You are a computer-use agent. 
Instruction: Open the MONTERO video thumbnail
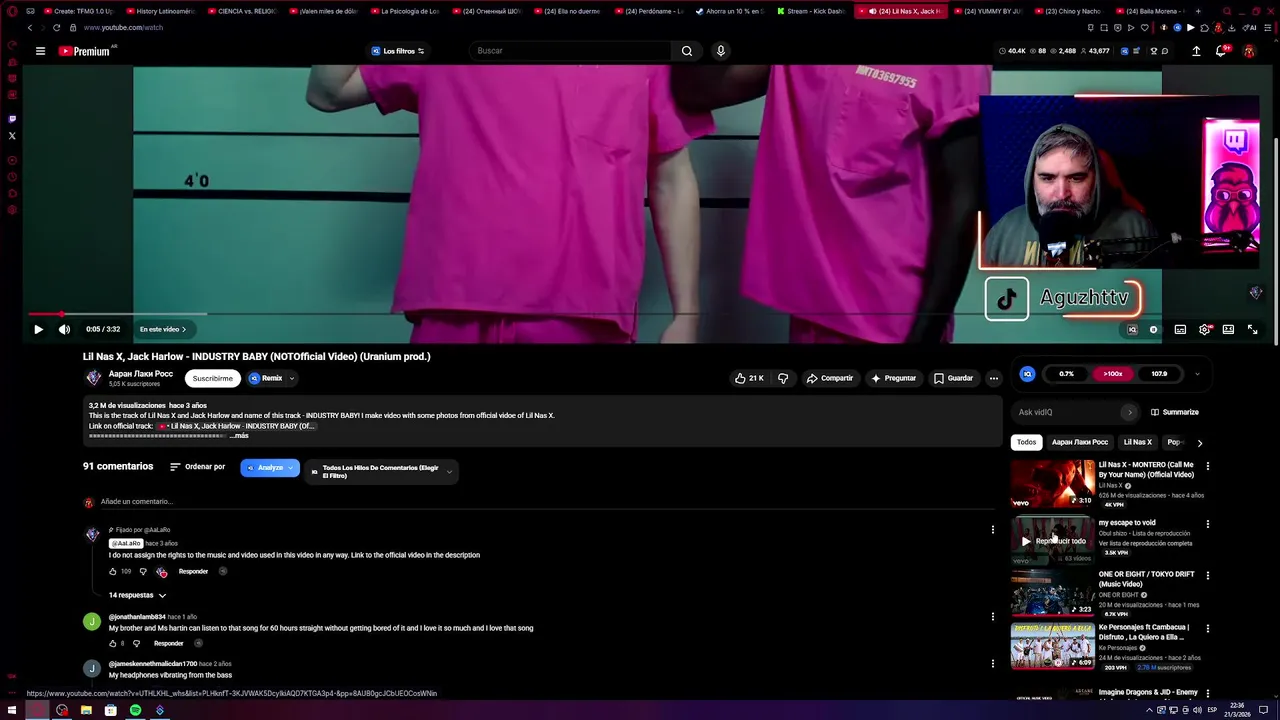tap(1053, 484)
